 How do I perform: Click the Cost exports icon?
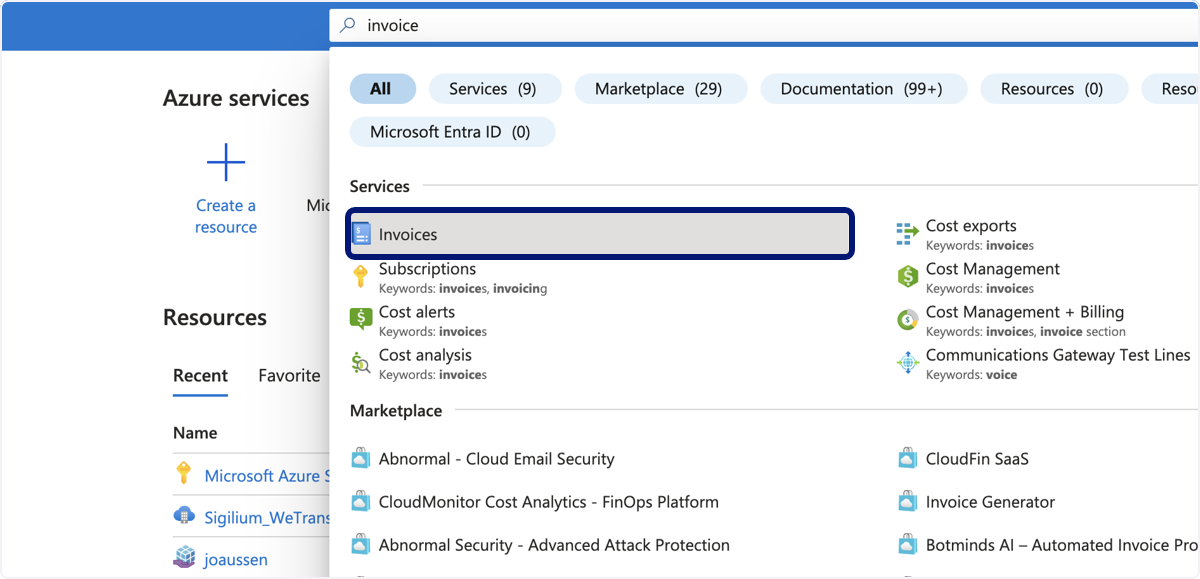click(x=907, y=234)
